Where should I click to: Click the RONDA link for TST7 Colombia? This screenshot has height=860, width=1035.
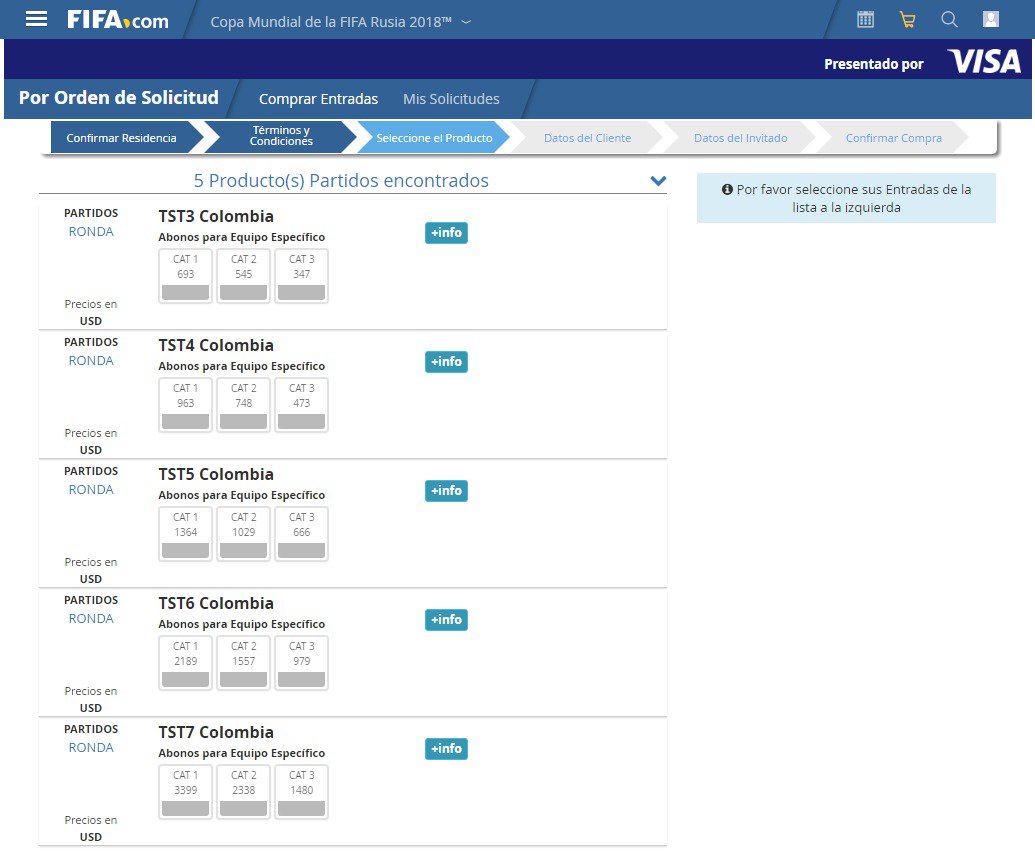[91, 748]
